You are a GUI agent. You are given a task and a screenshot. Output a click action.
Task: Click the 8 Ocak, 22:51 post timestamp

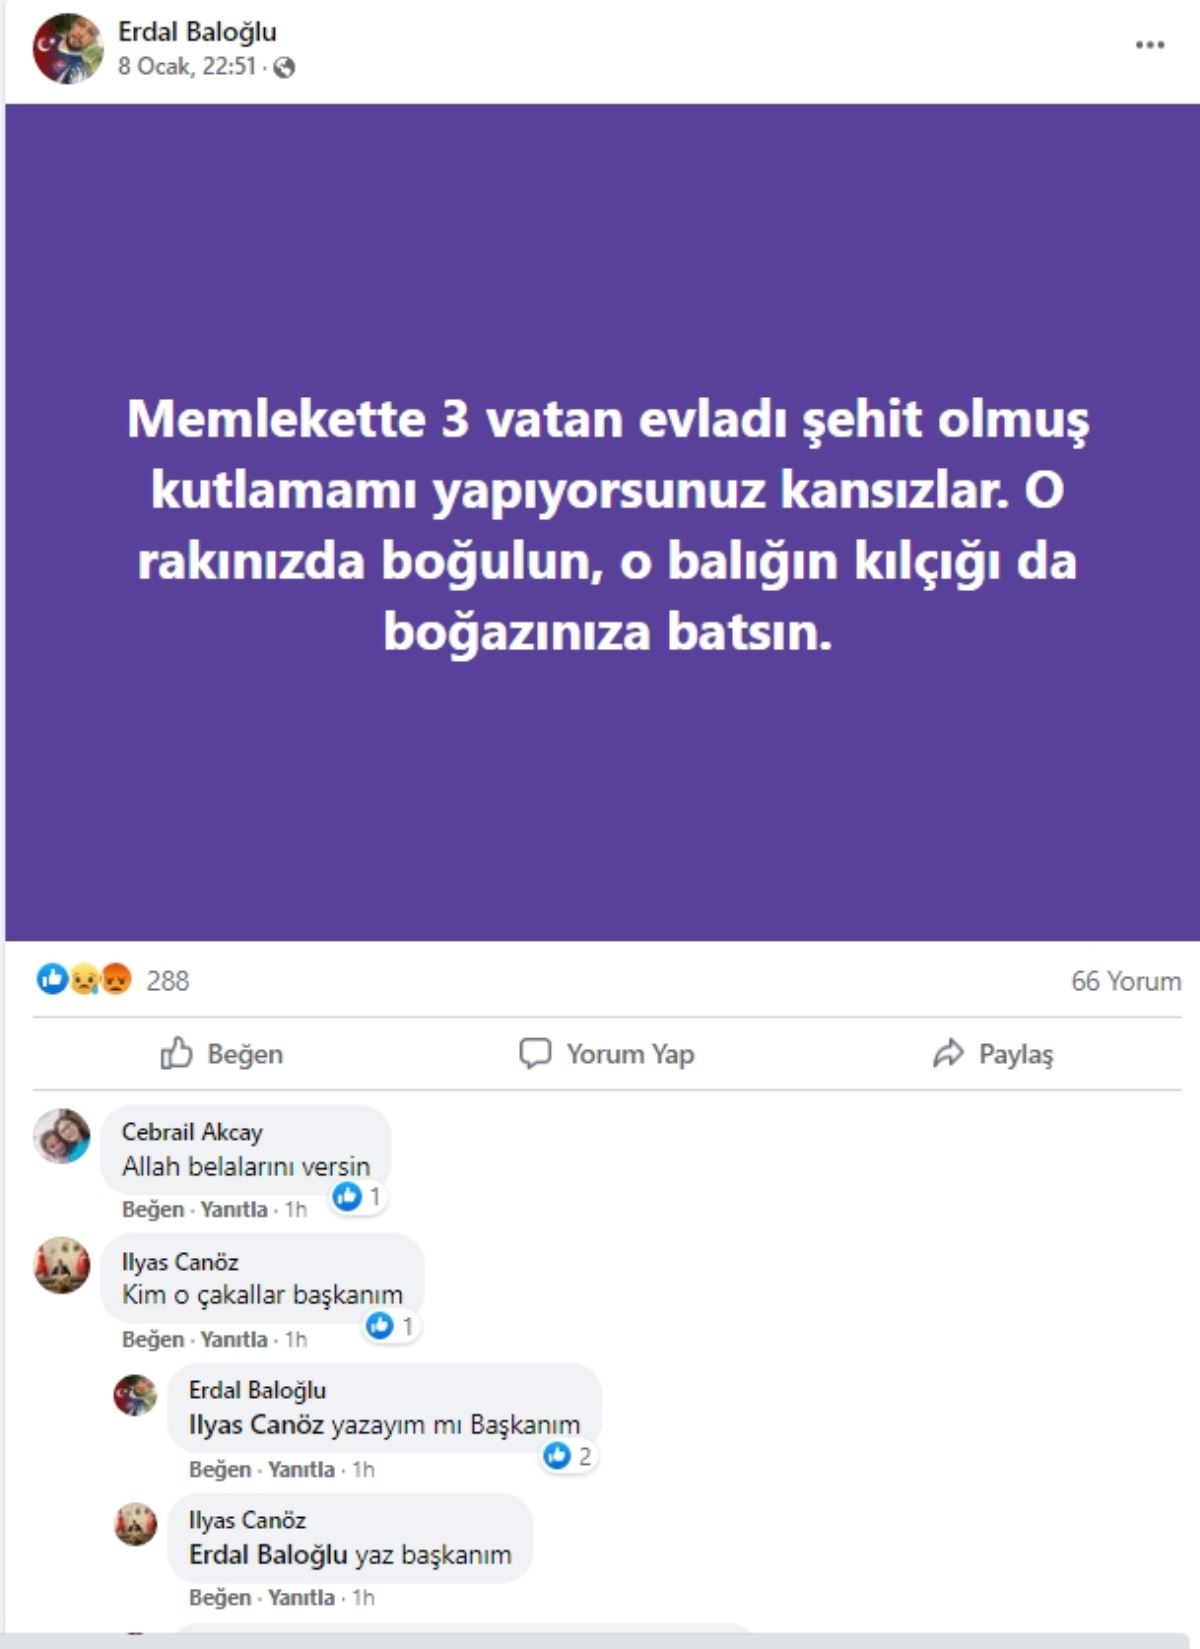[187, 67]
